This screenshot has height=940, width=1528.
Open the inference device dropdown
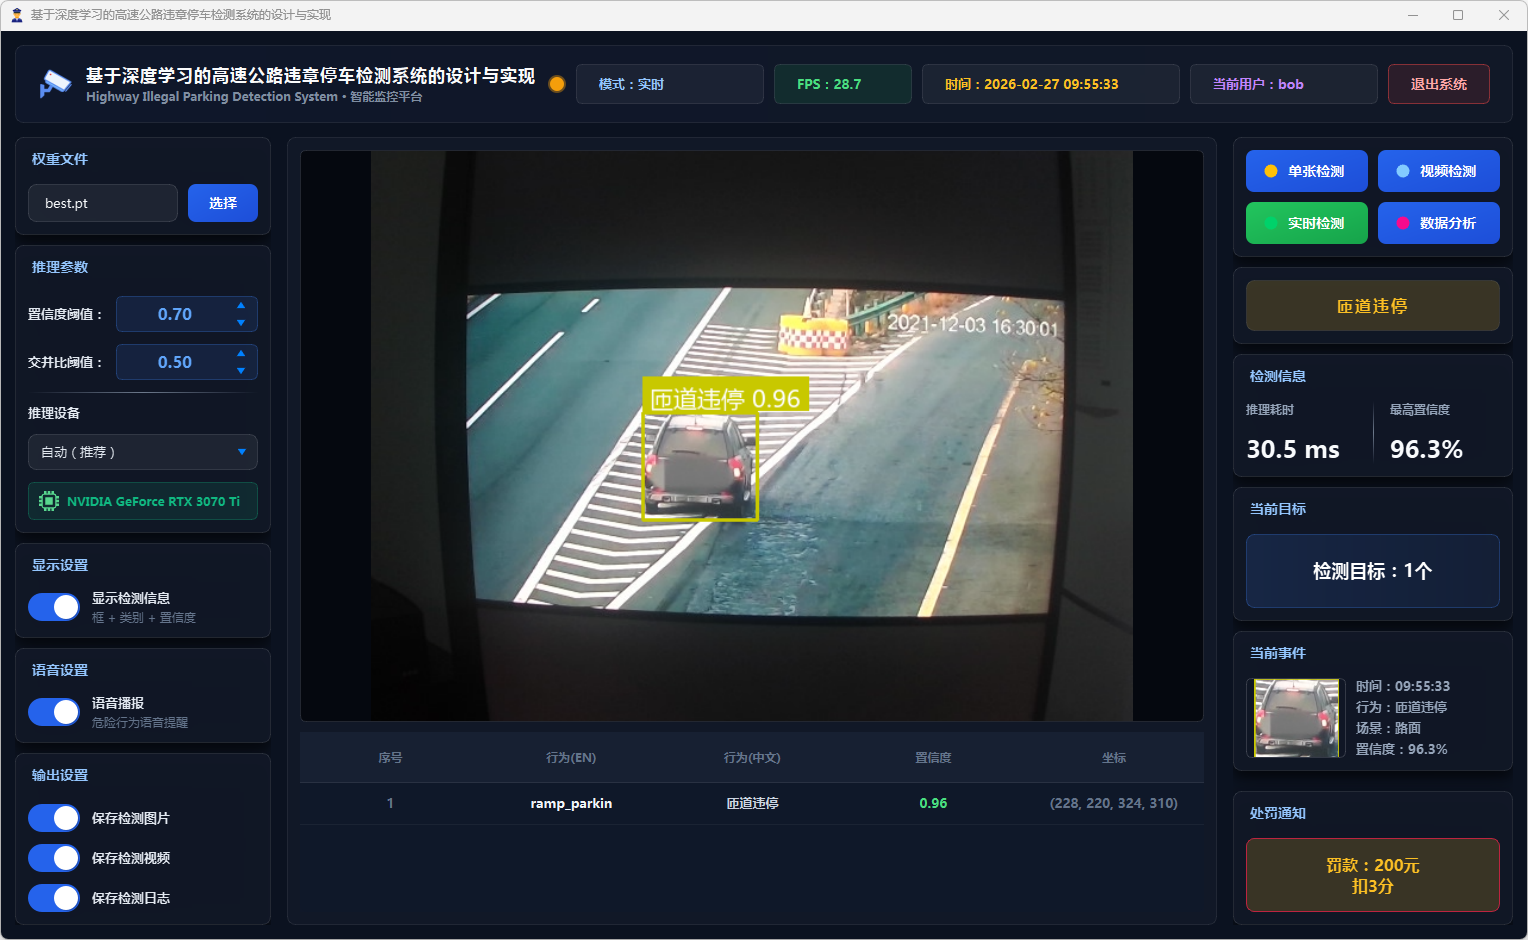coord(143,452)
